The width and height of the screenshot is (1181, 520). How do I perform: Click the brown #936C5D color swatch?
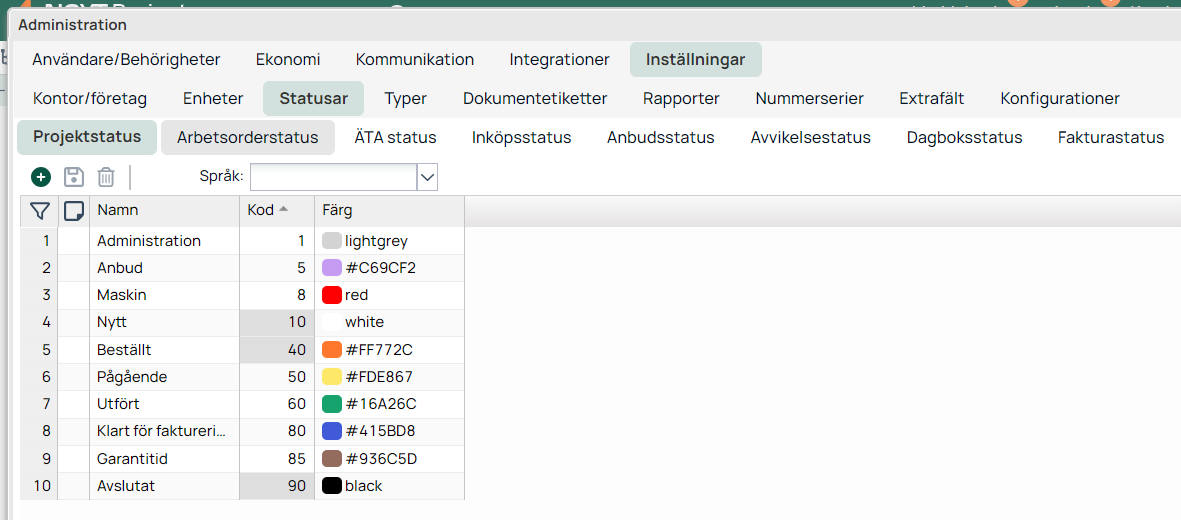332,458
